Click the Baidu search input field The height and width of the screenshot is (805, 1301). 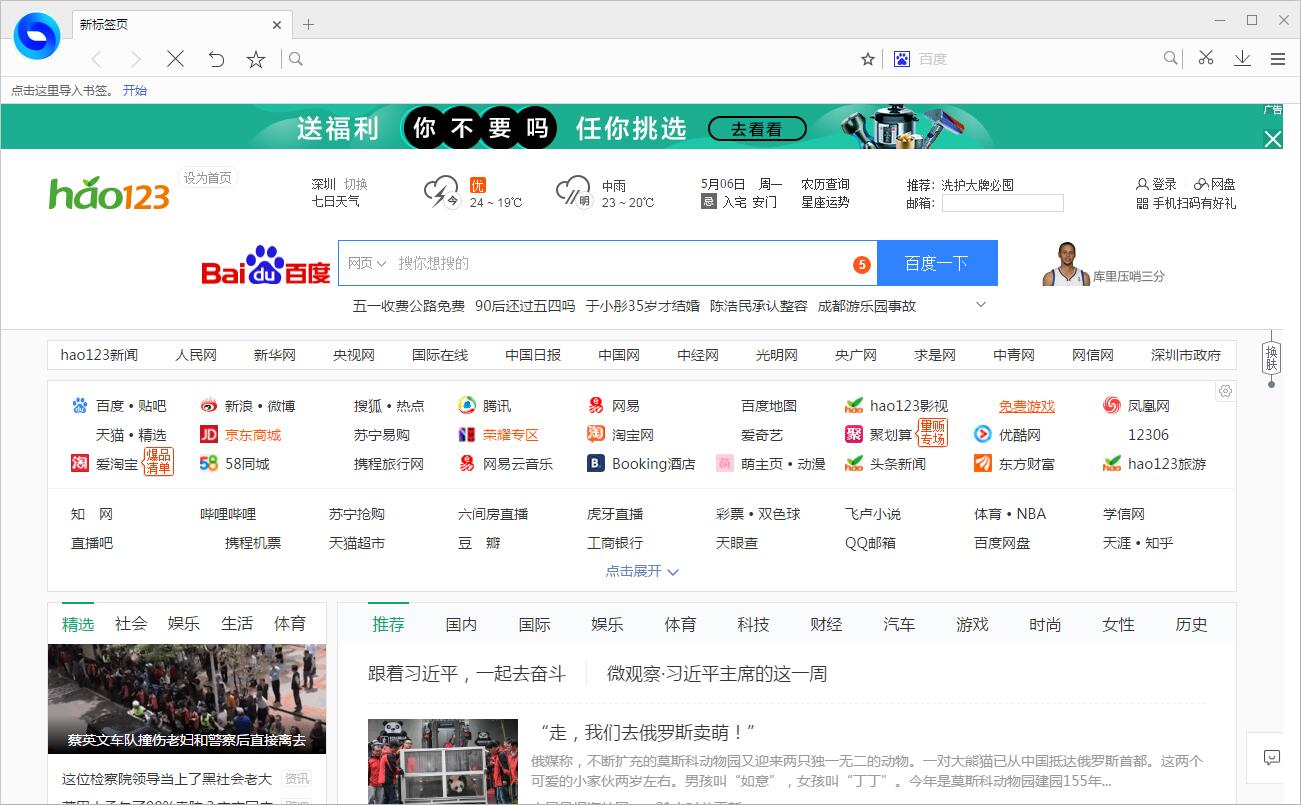(620, 263)
